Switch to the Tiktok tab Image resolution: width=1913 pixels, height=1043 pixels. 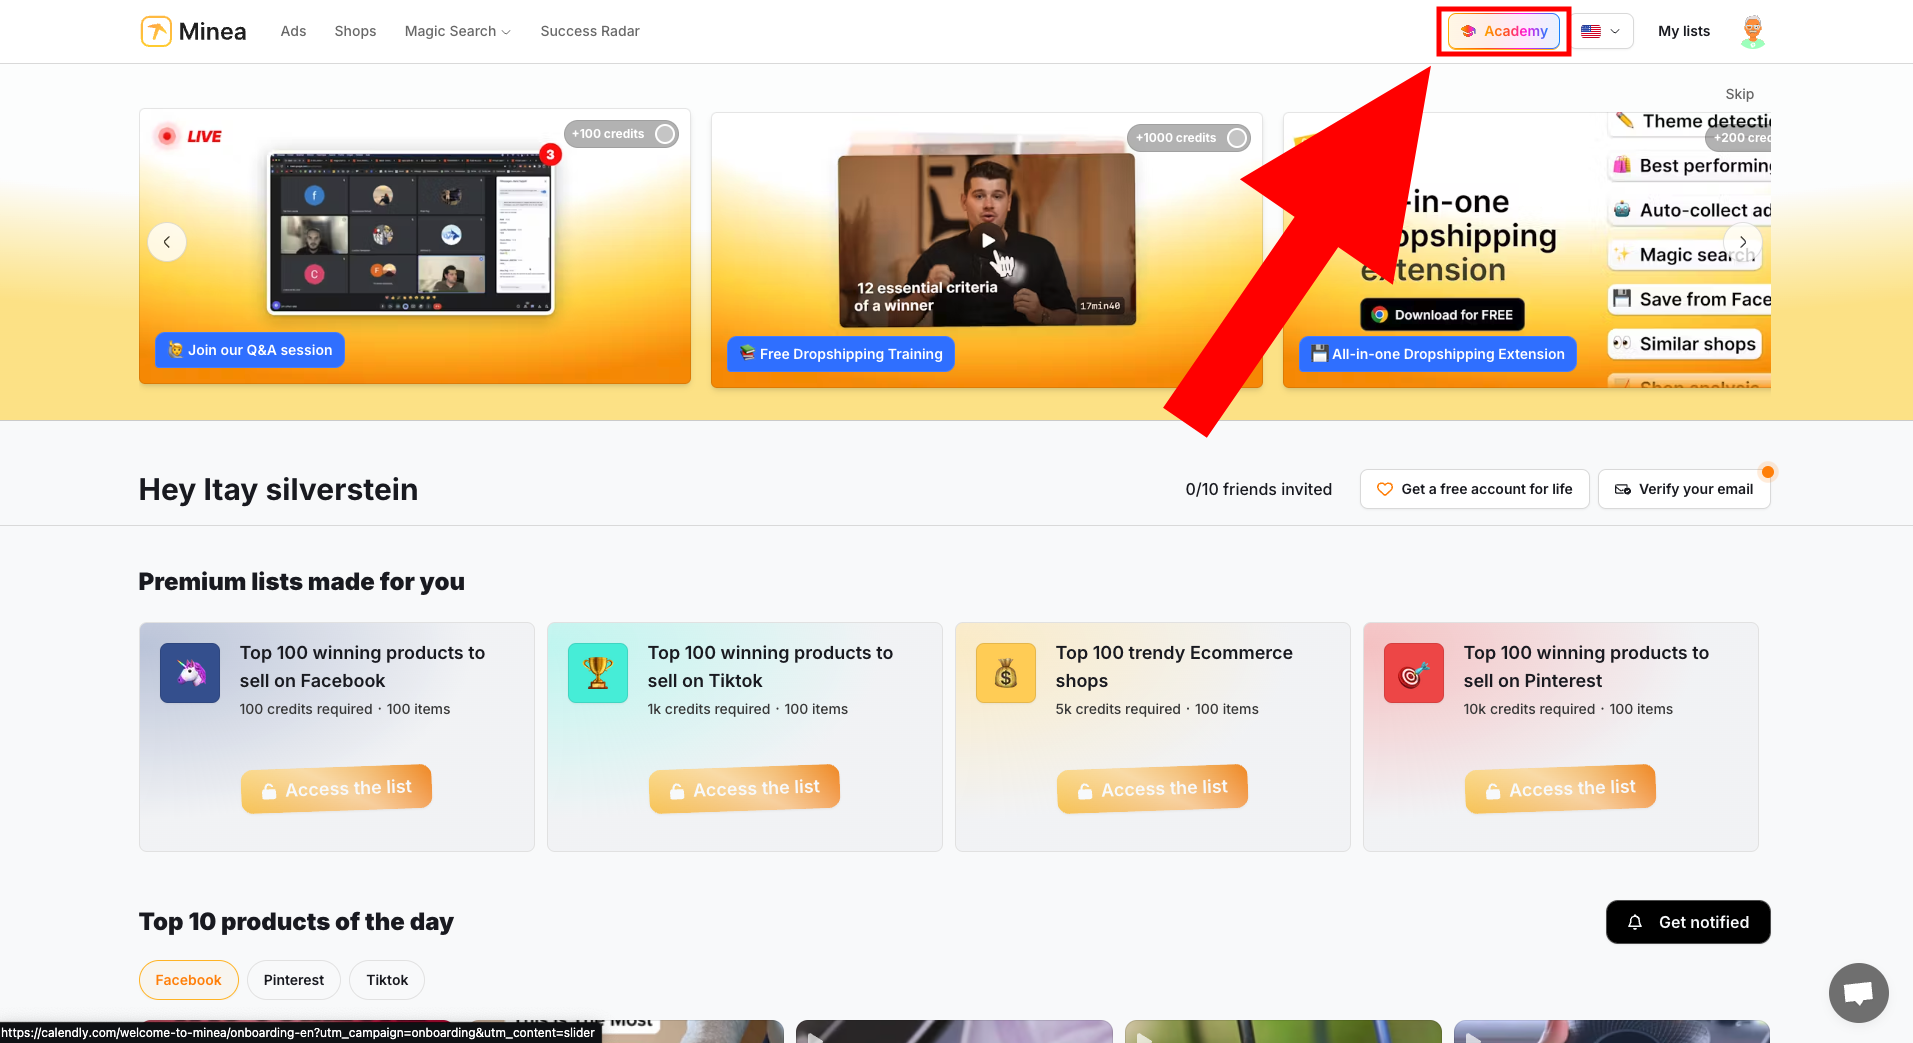point(387,980)
